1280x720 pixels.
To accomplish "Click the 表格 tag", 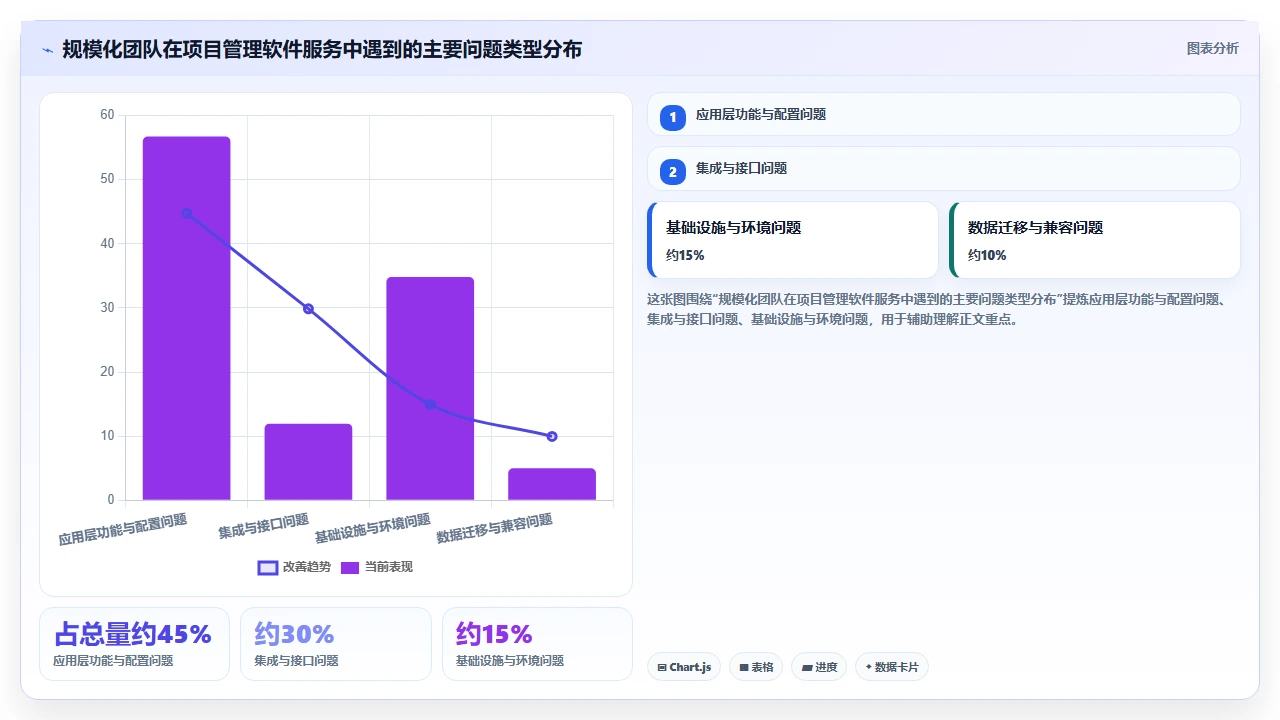I will pos(756,667).
